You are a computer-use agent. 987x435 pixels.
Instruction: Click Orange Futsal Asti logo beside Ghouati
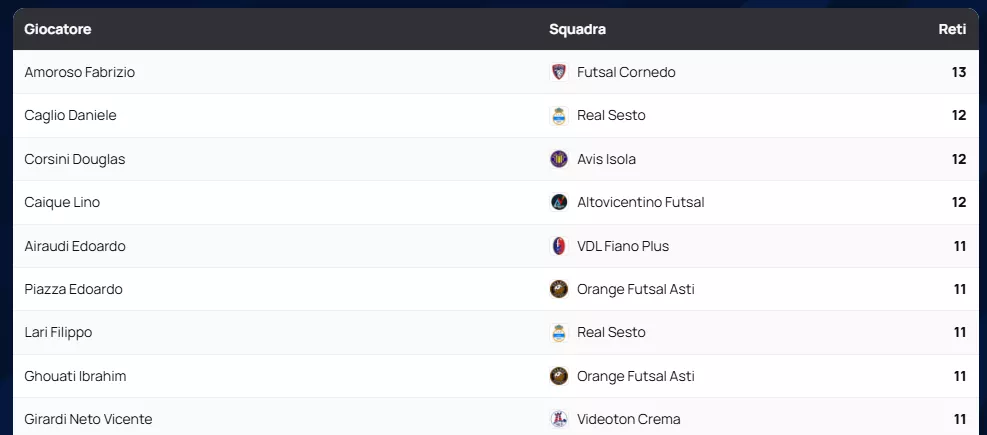click(559, 376)
